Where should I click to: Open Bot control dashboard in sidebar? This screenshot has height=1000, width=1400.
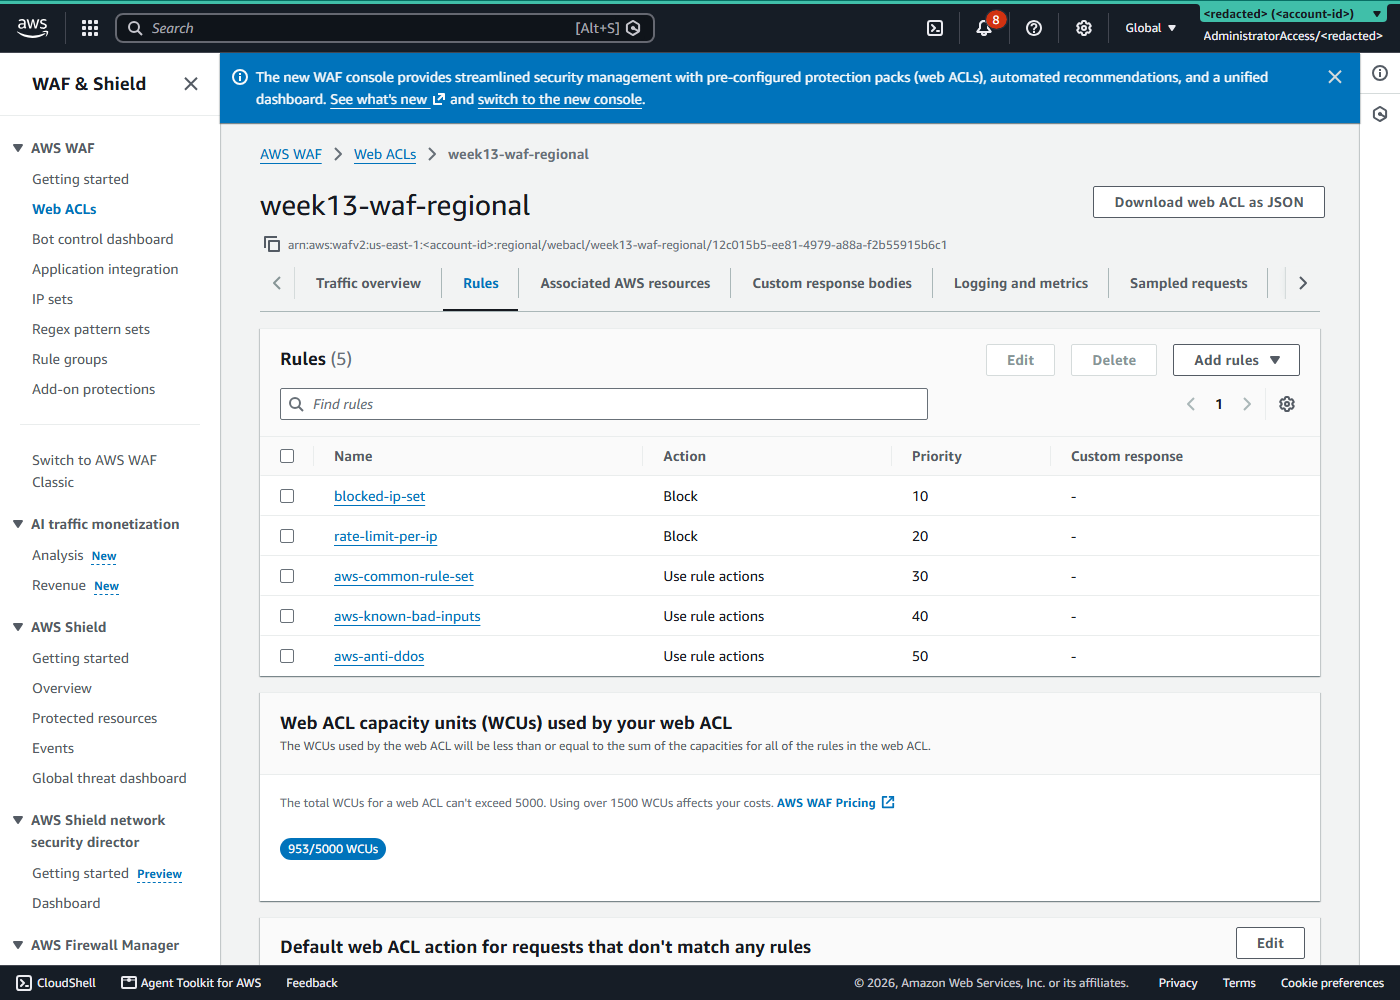(x=103, y=239)
